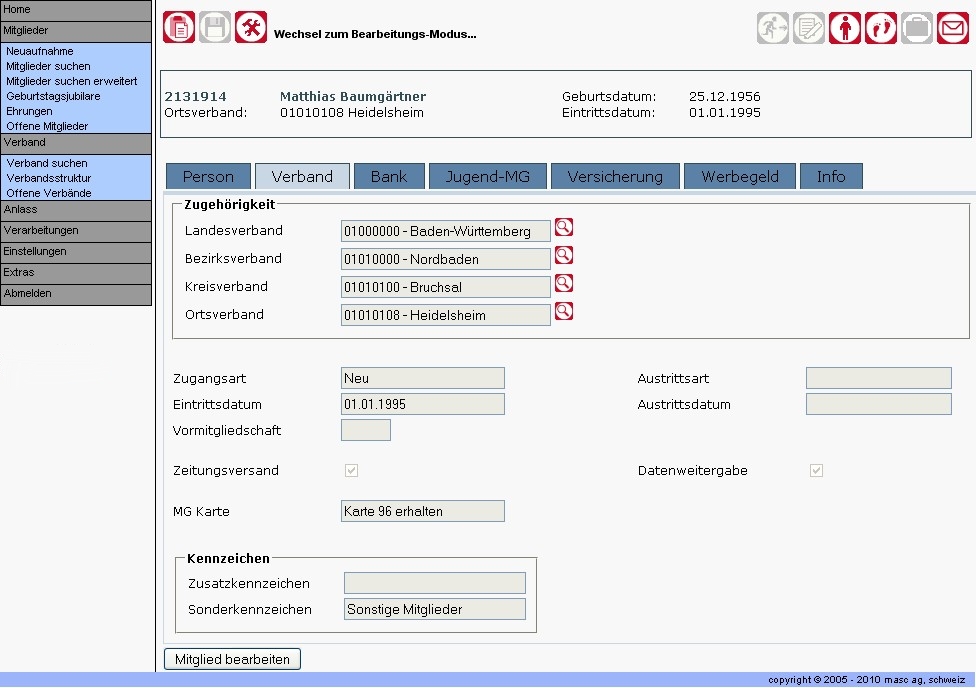Click the MG Karte input field
976x688 pixels.
click(422, 511)
